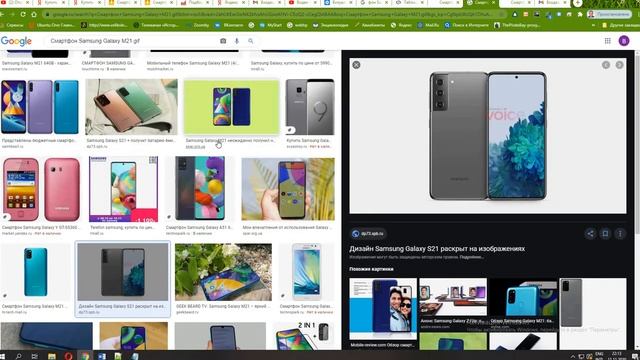640x360 pixels.
Task: Save previewed image to collection bookmark
Action: tap(605, 233)
